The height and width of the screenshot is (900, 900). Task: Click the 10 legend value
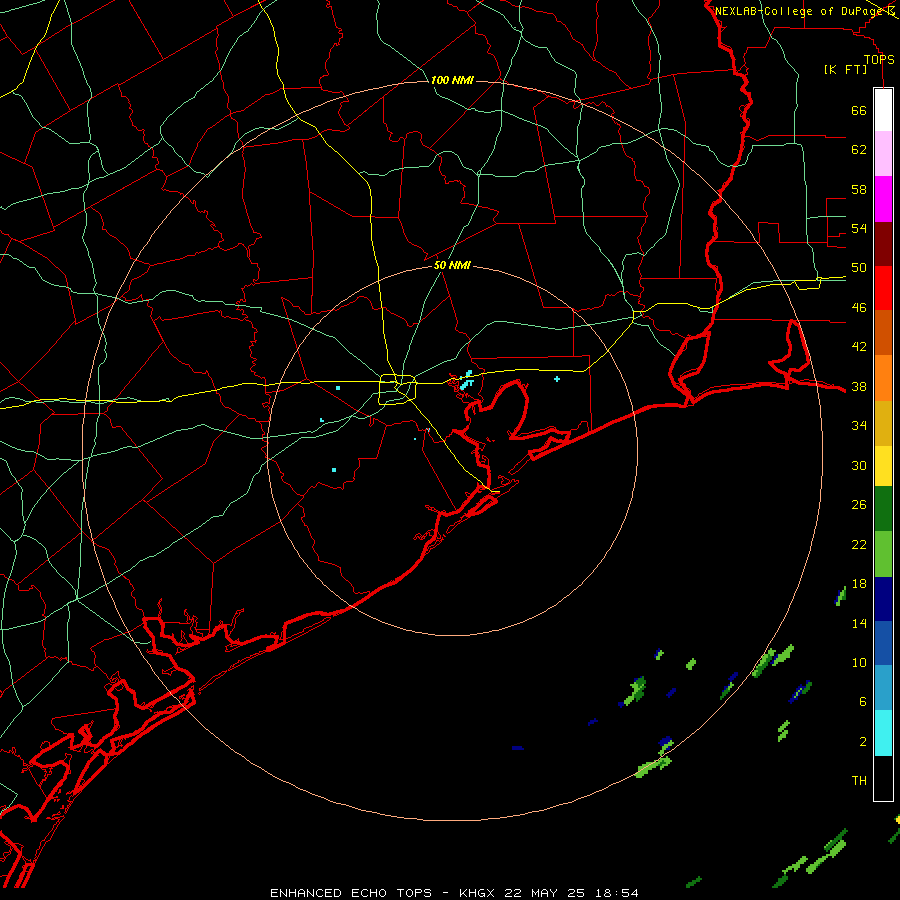pos(859,663)
